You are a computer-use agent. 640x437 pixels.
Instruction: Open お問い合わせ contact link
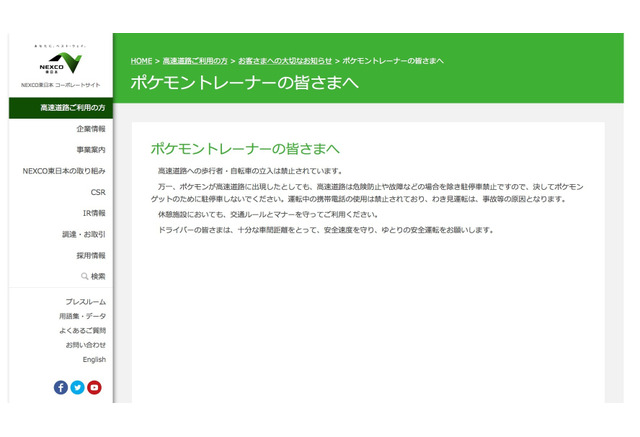(86, 345)
